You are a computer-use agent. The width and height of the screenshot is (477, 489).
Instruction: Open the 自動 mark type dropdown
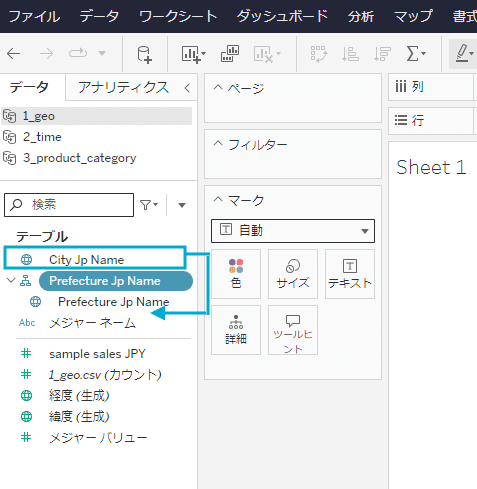point(293,231)
